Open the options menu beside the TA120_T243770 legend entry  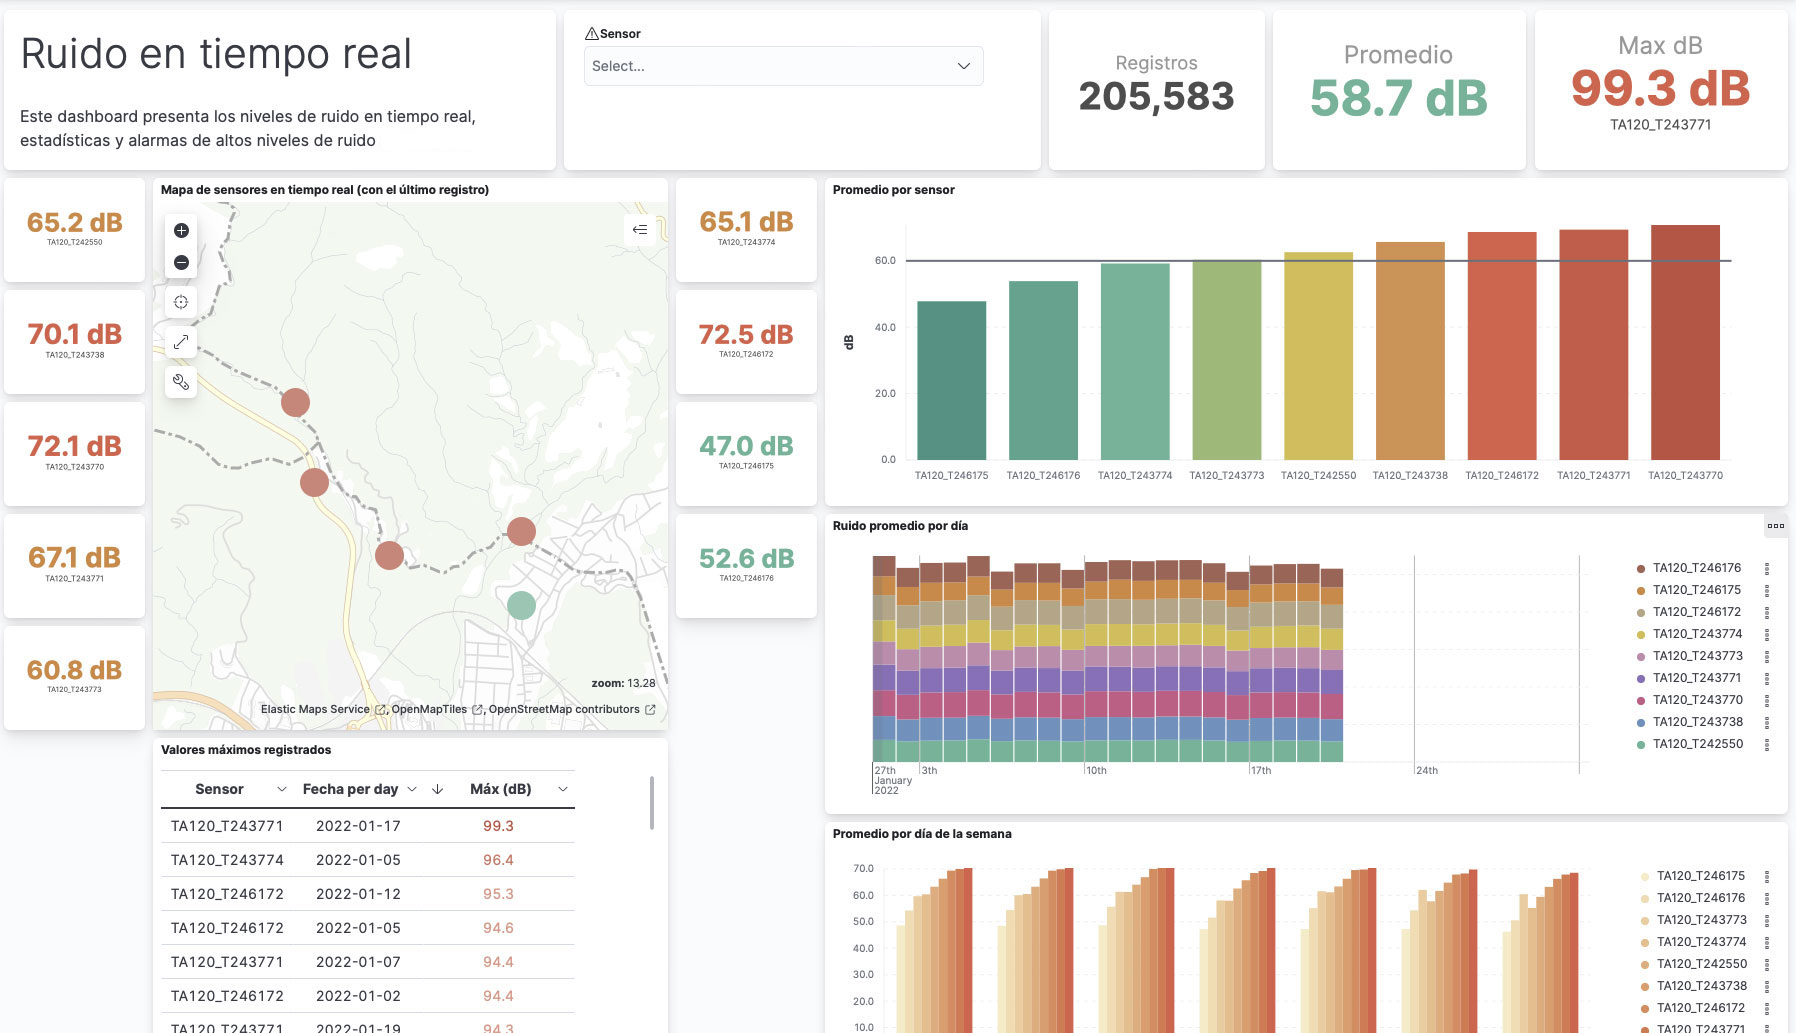point(1767,700)
